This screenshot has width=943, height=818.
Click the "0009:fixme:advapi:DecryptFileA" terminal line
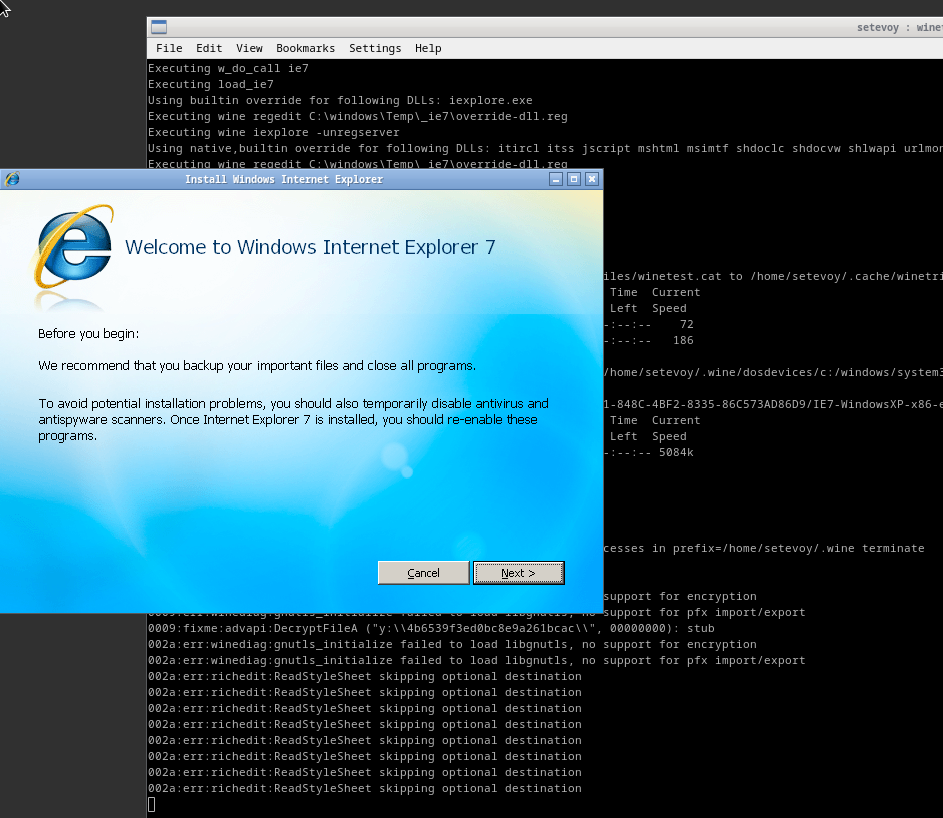point(431,629)
